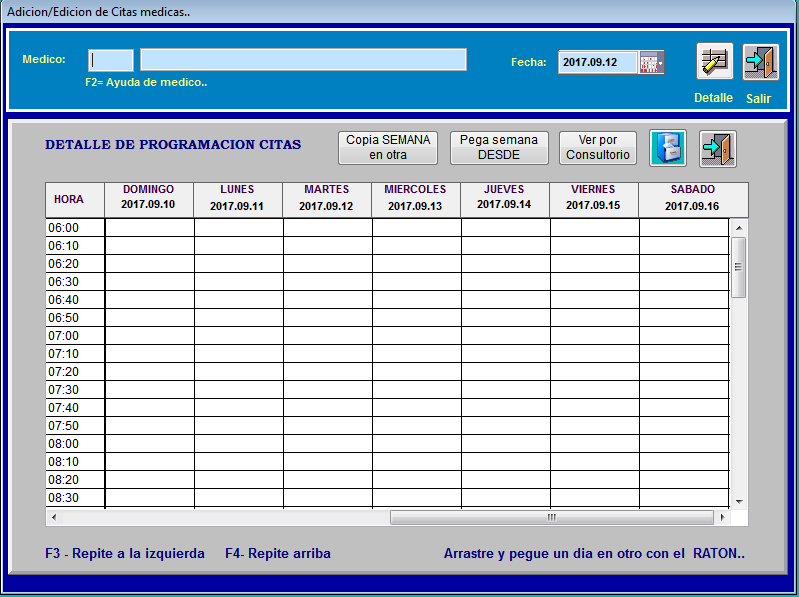Click the 06:20 cell under DOMINGO

(x=149, y=264)
